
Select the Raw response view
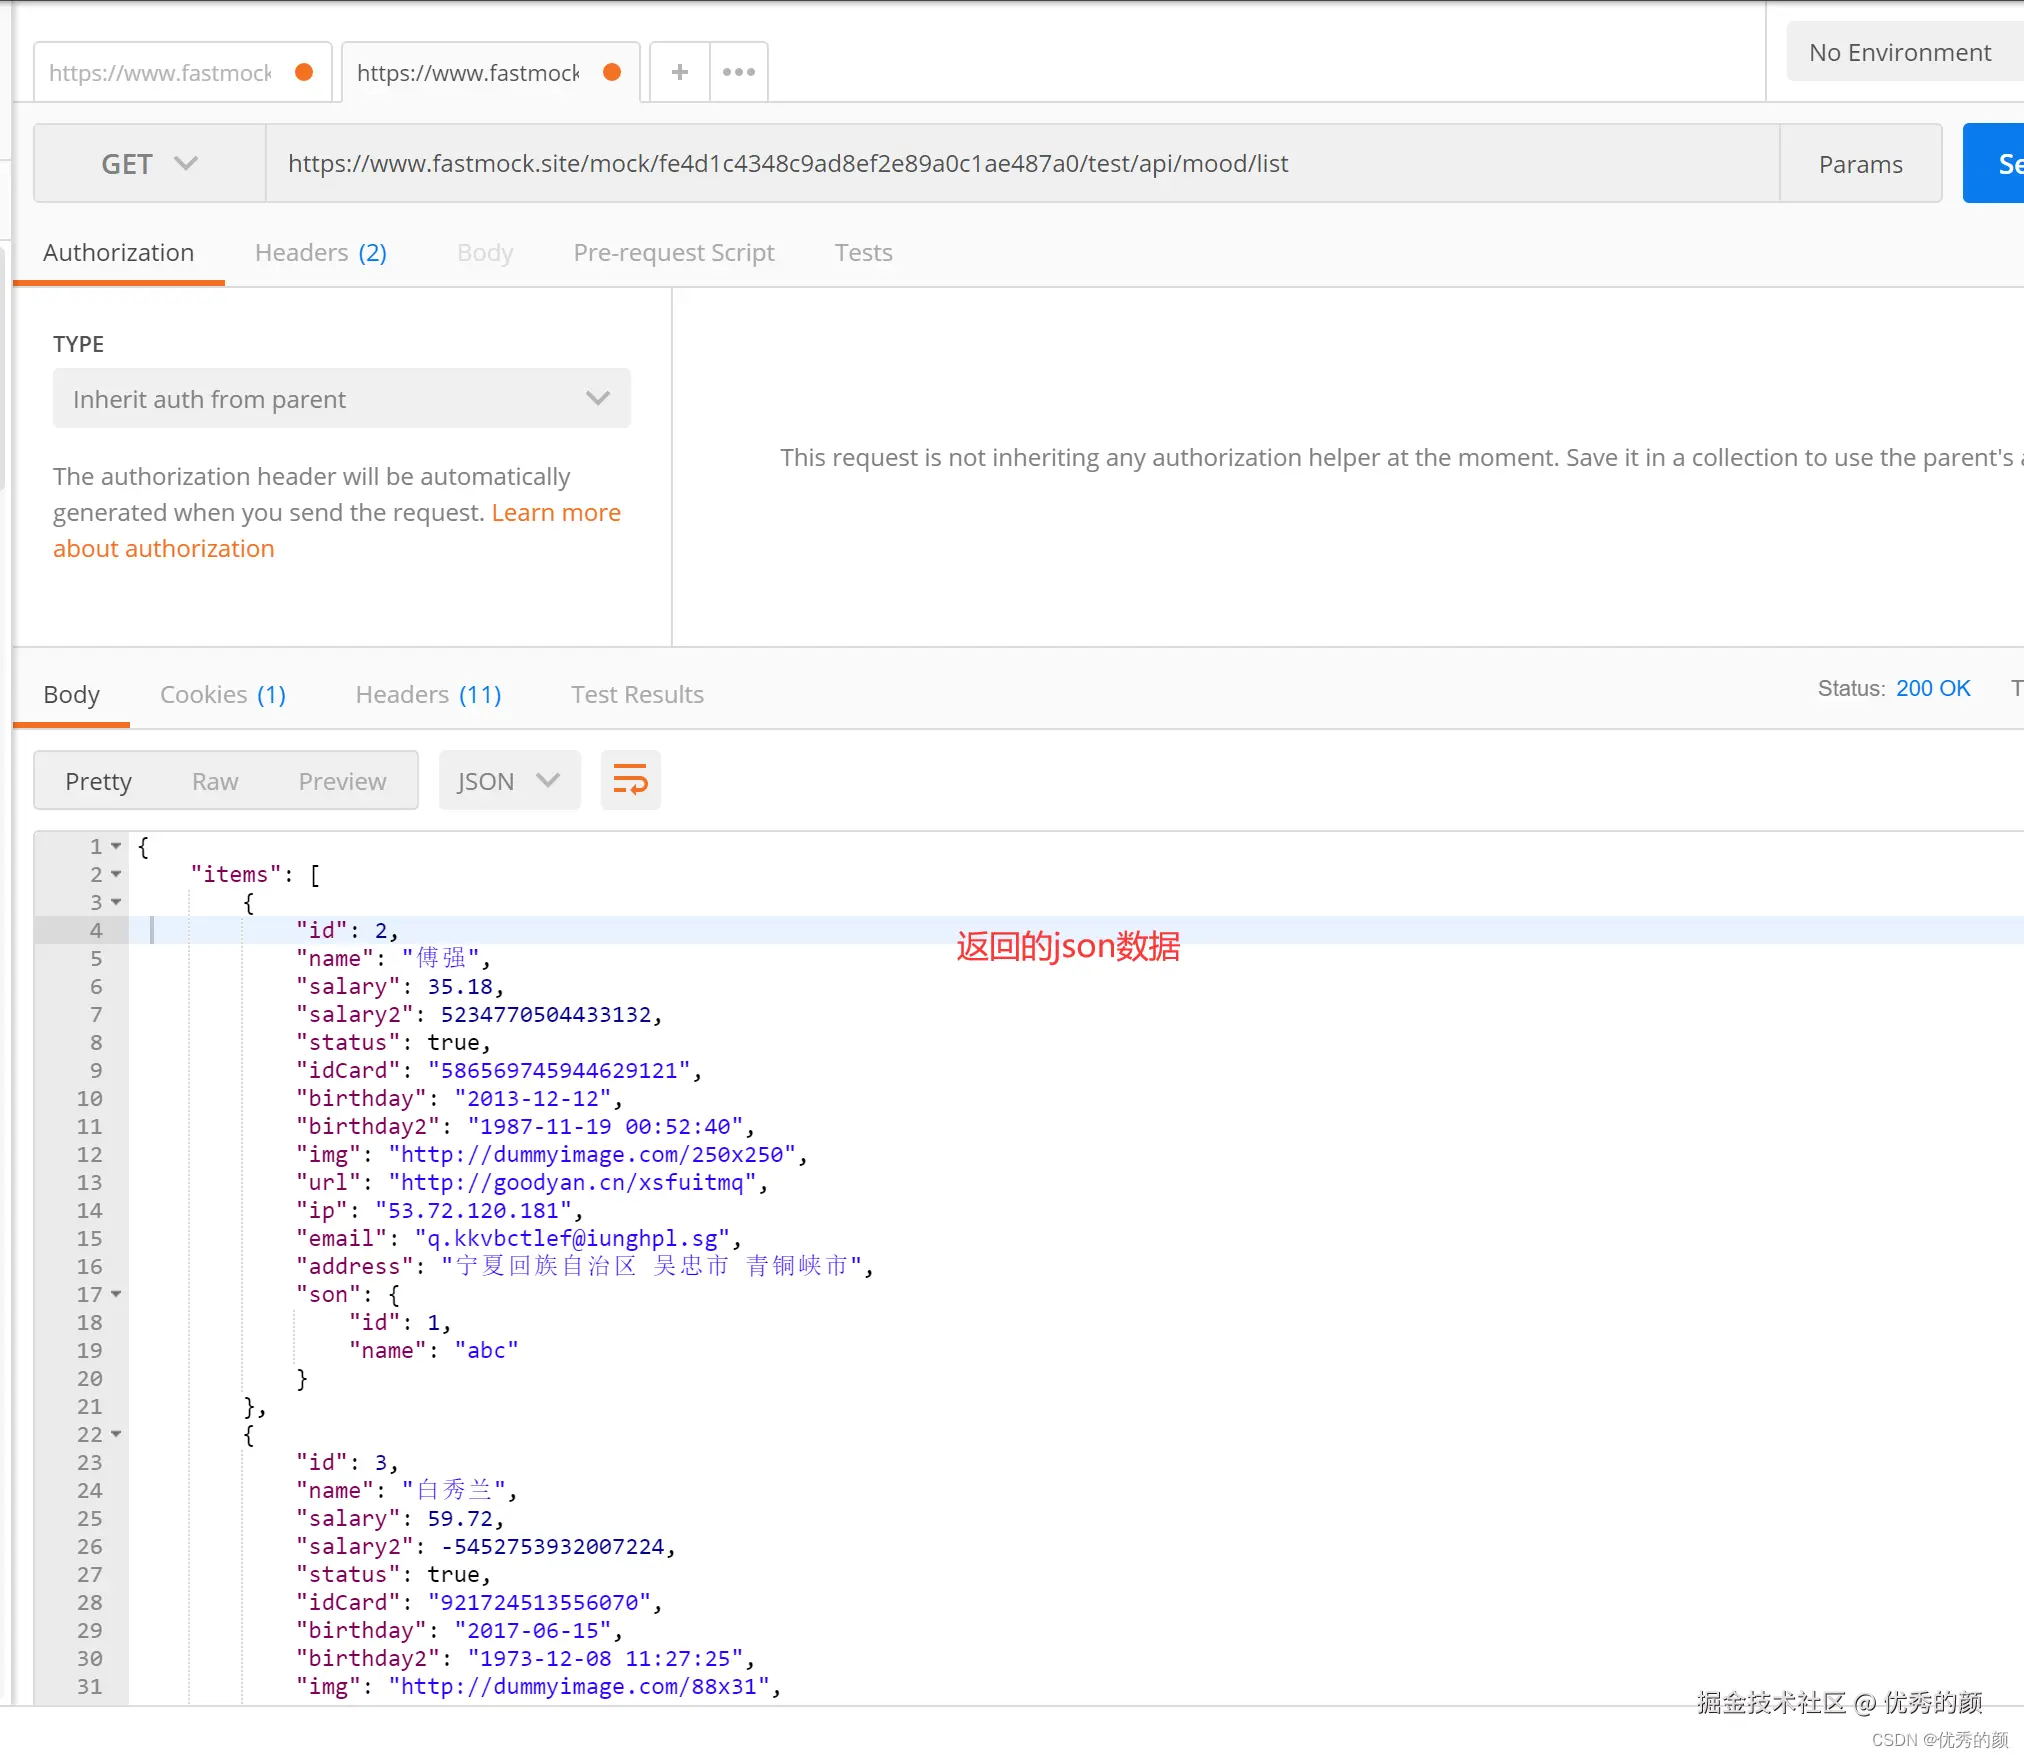pyautogui.click(x=215, y=781)
